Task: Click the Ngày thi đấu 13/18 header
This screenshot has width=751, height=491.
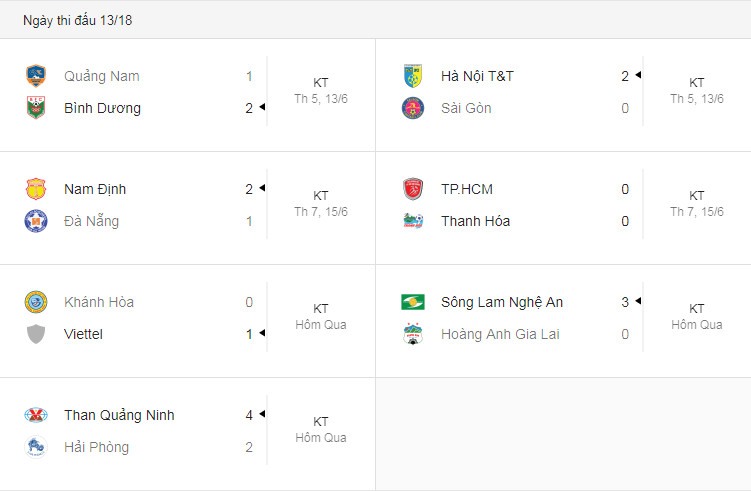Action: pyautogui.click(x=78, y=20)
